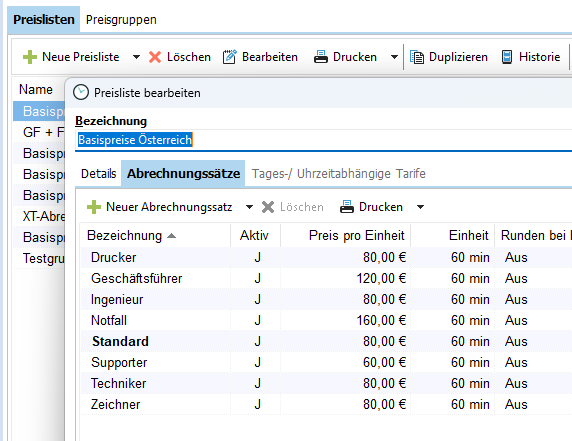Click the Runden bei column header
The height and width of the screenshot is (441, 572).
coord(533,236)
